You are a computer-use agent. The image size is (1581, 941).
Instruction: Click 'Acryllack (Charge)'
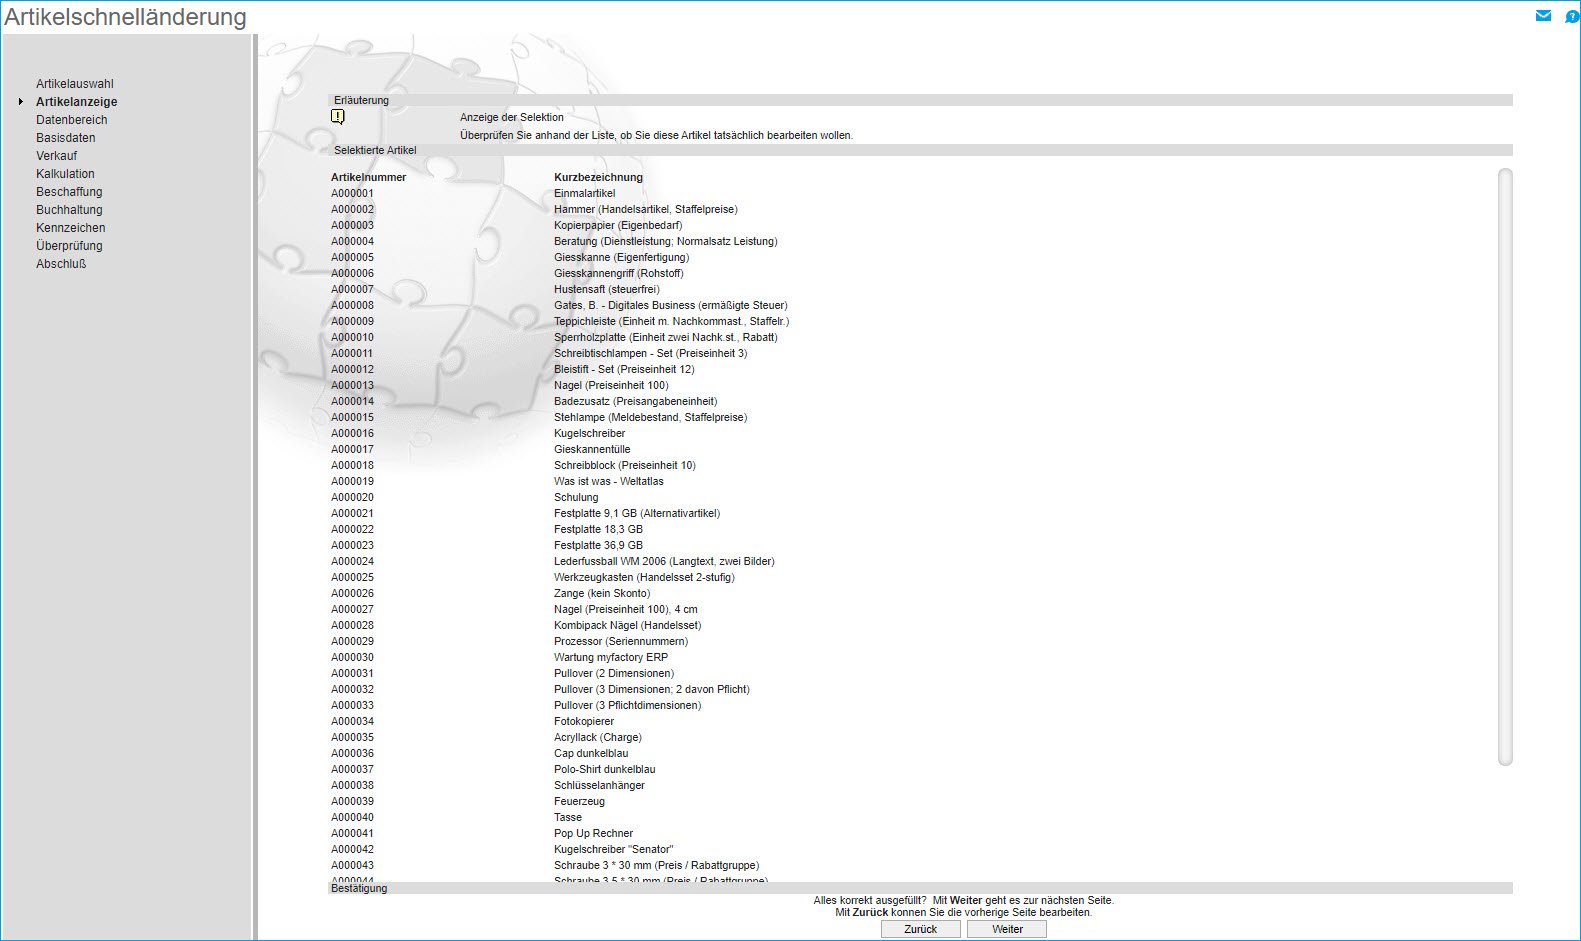coord(598,737)
